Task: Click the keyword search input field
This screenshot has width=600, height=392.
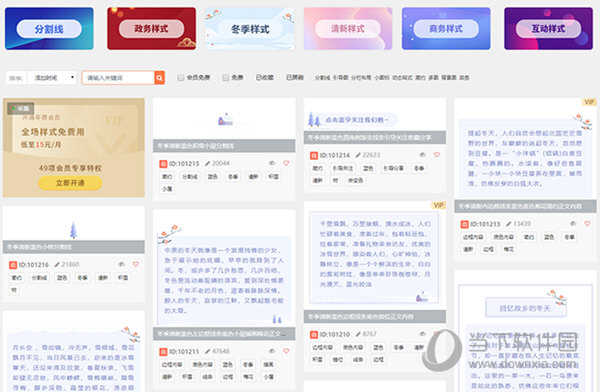Action: (x=118, y=78)
